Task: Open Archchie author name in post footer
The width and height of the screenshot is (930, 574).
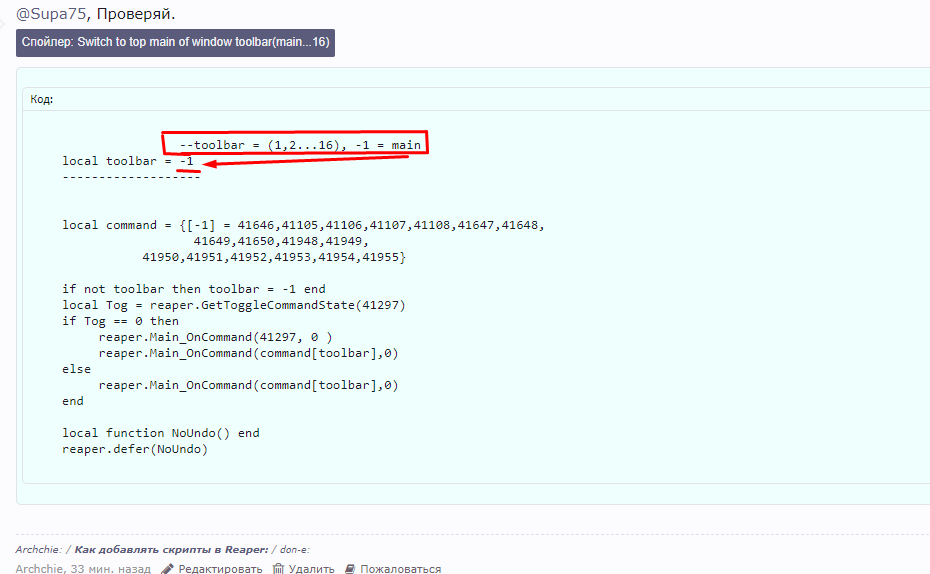Action: click(x=39, y=569)
